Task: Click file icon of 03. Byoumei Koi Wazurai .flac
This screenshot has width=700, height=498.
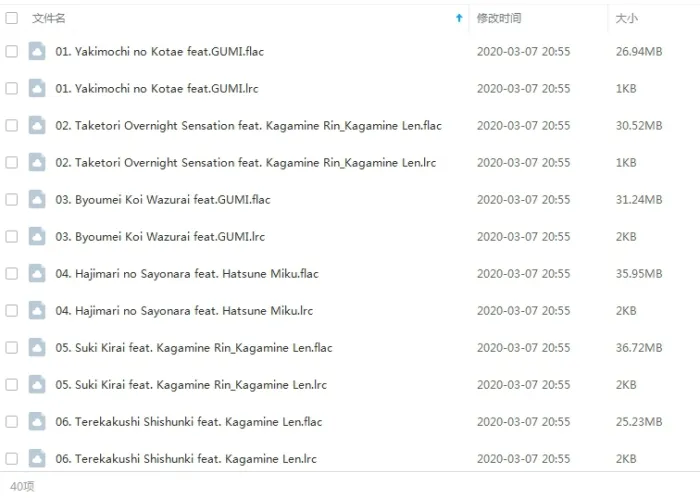Action: (37, 199)
